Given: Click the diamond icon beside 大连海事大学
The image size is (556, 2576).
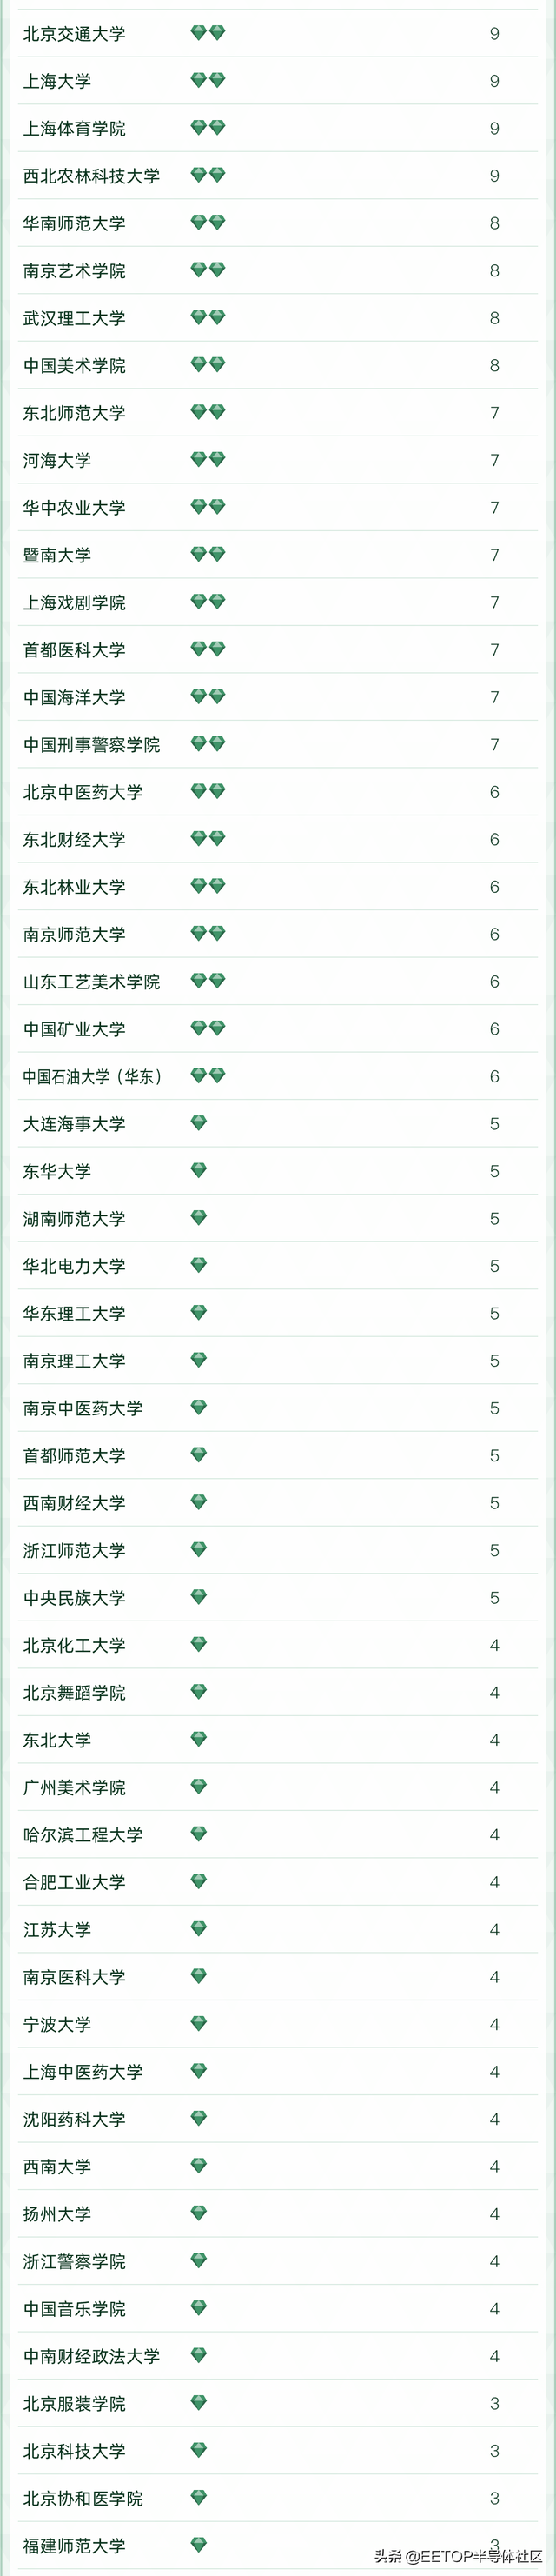Looking at the screenshot, I should 199,1123.
